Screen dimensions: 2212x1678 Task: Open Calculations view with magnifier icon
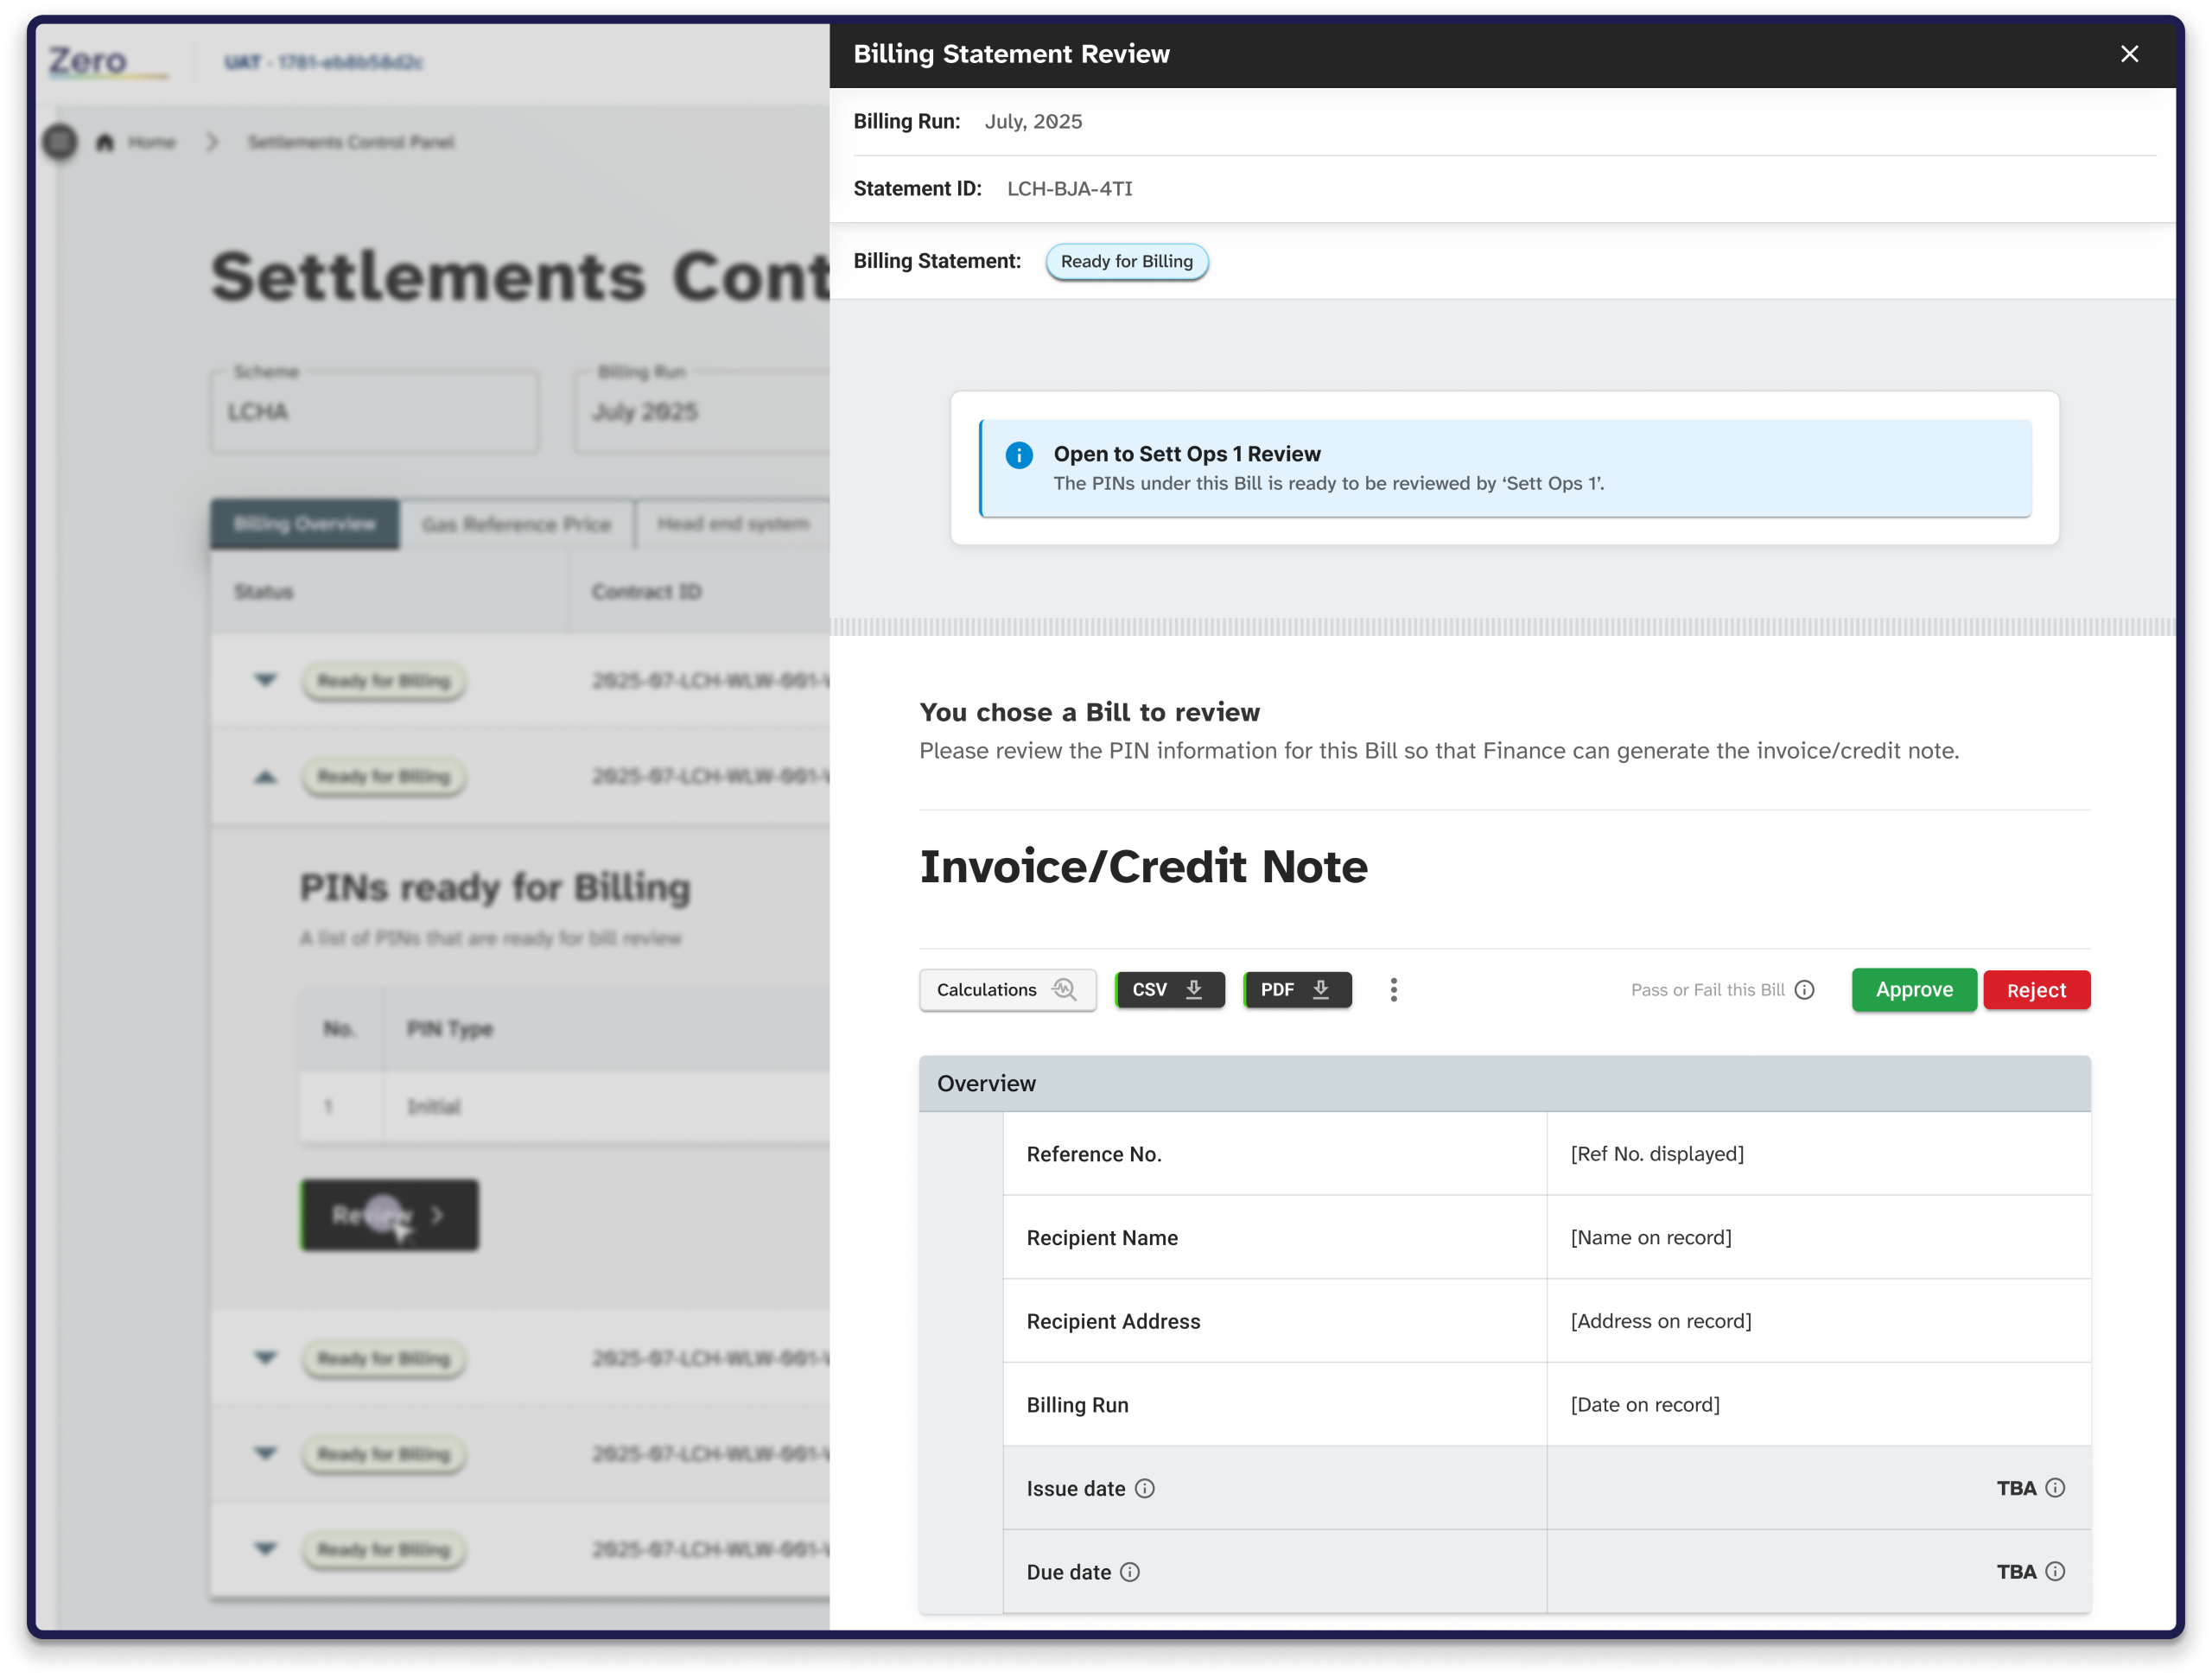1007,989
